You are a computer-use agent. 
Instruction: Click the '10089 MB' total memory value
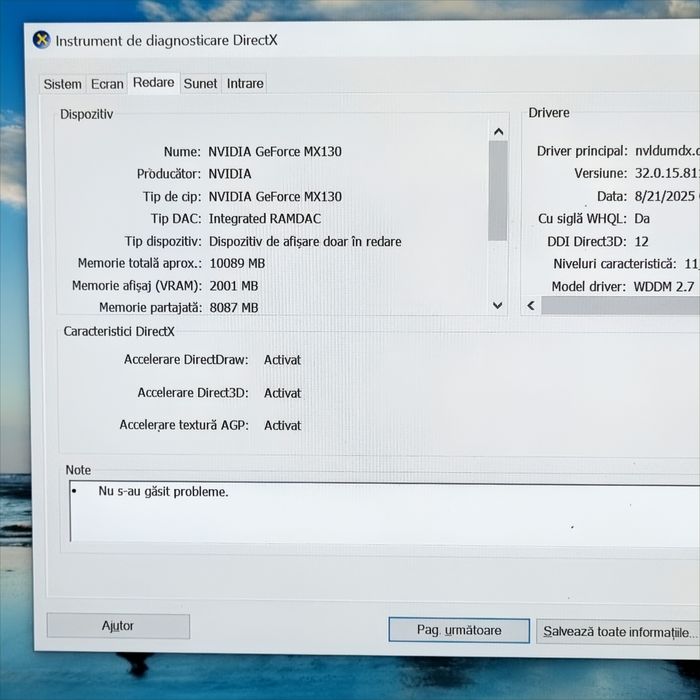point(237,263)
